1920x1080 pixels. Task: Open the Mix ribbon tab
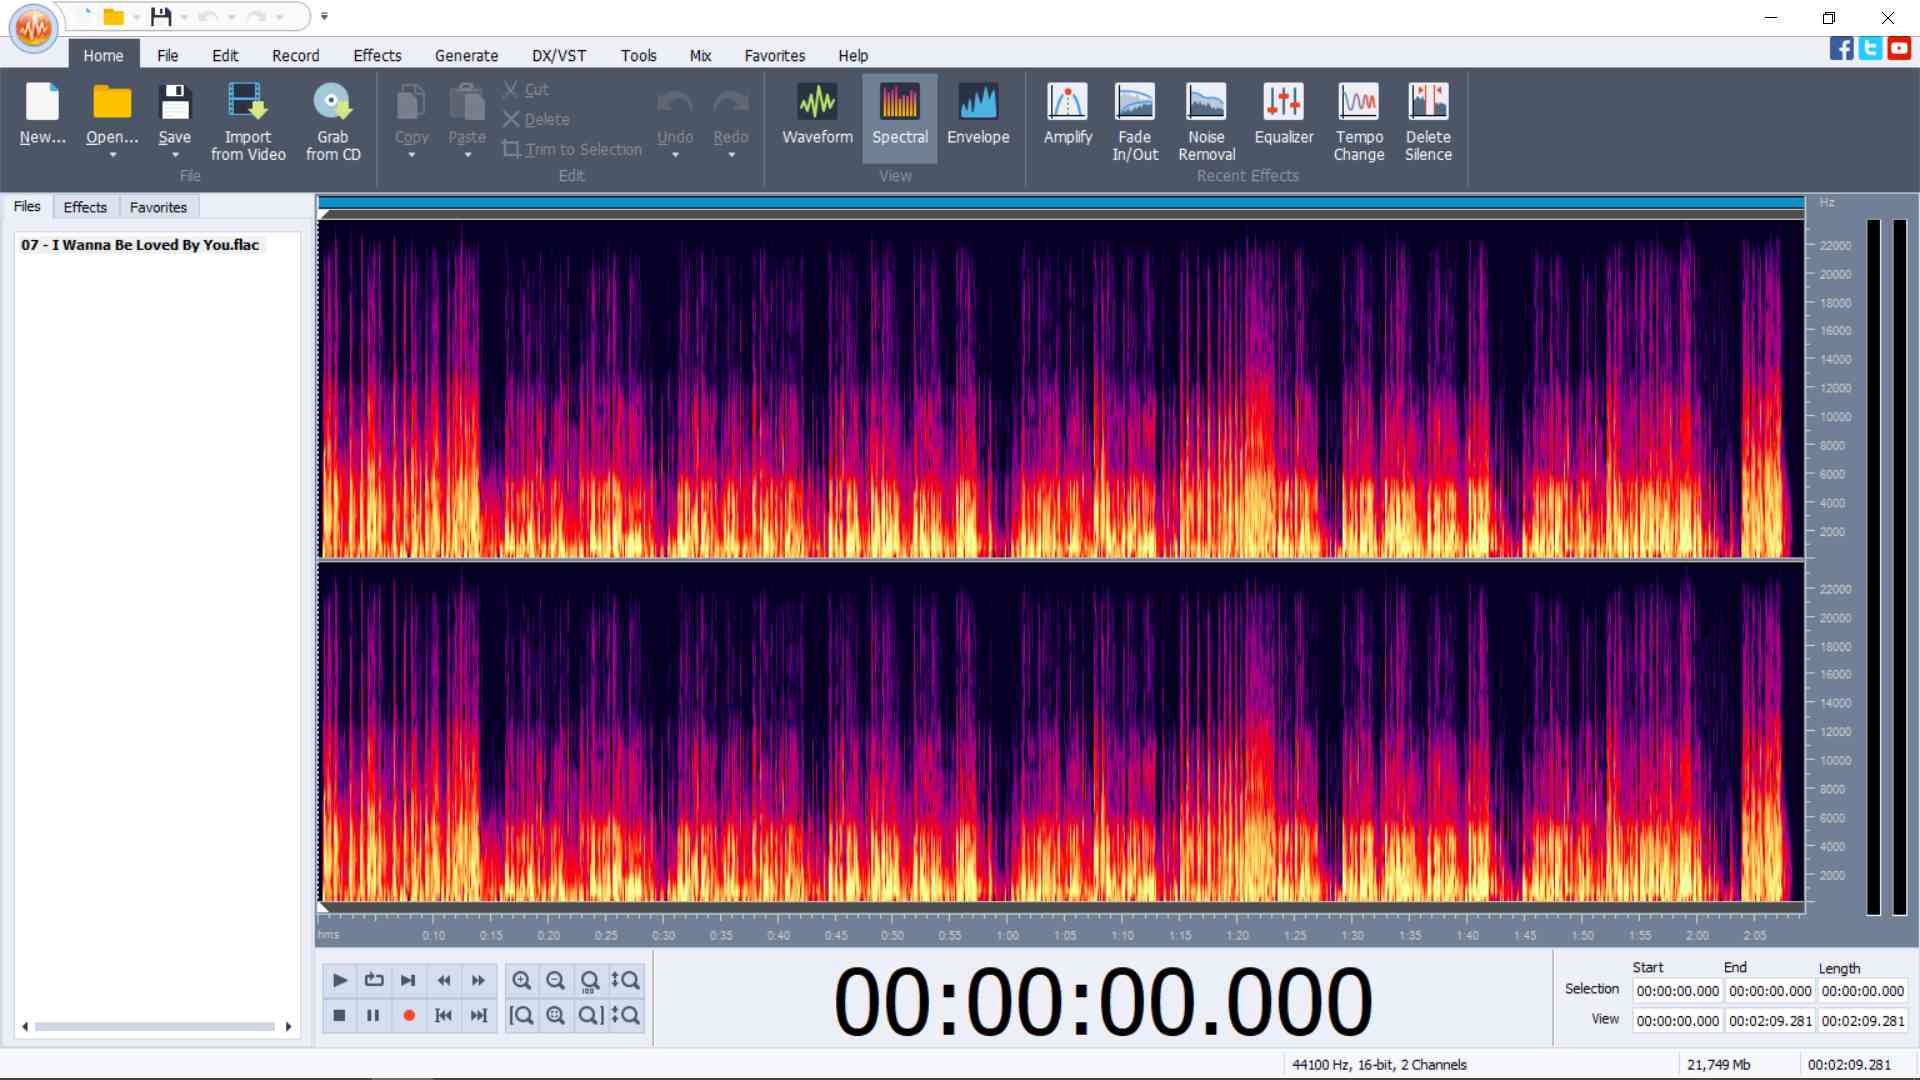700,55
